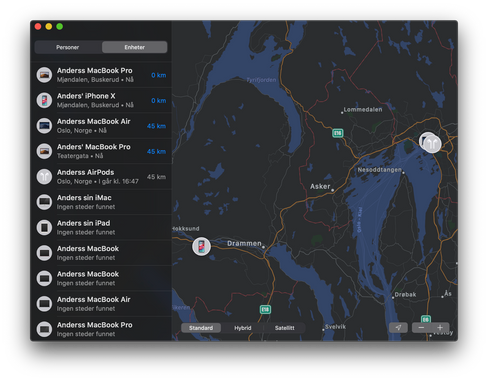Select Standard map view
Screen dimensions: 488x381
tap(201, 328)
